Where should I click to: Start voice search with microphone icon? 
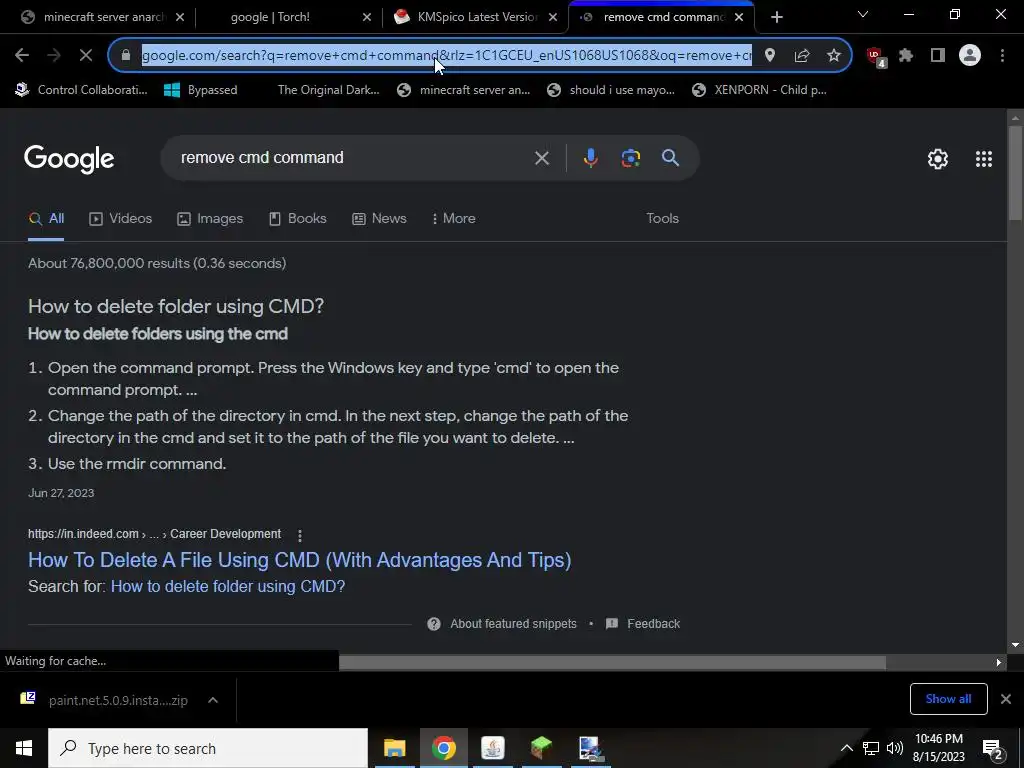[590, 158]
